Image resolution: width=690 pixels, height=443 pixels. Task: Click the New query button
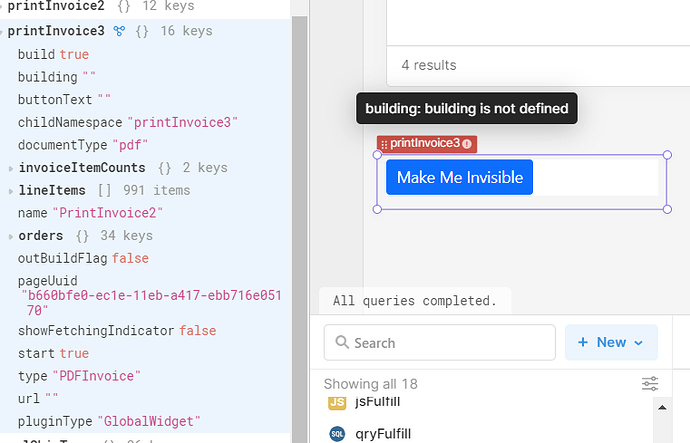point(611,342)
